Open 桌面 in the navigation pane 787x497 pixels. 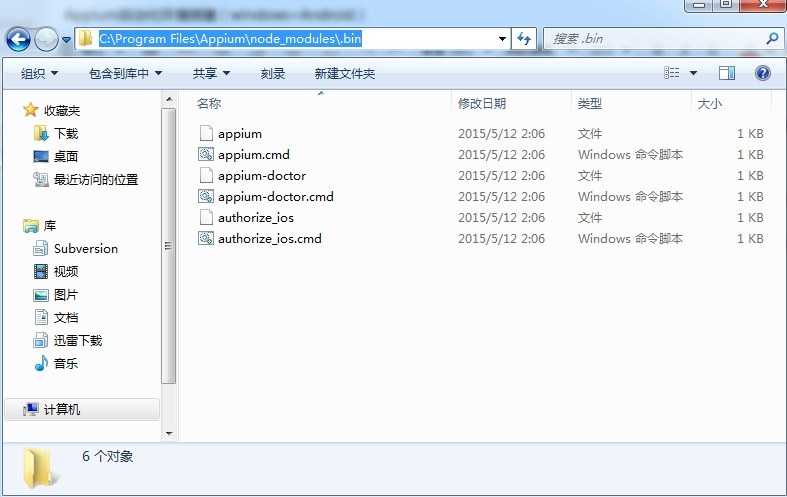[x=66, y=156]
